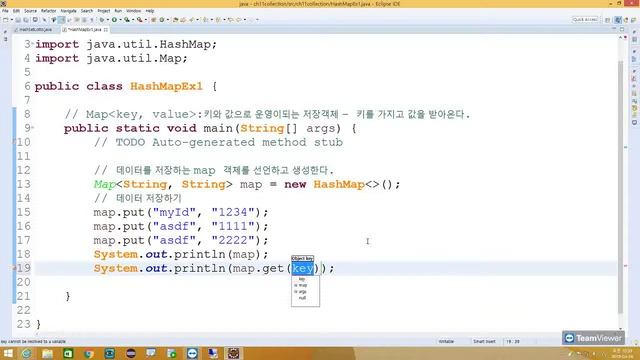Open Internet Explorer from taskbar

coord(27,353)
